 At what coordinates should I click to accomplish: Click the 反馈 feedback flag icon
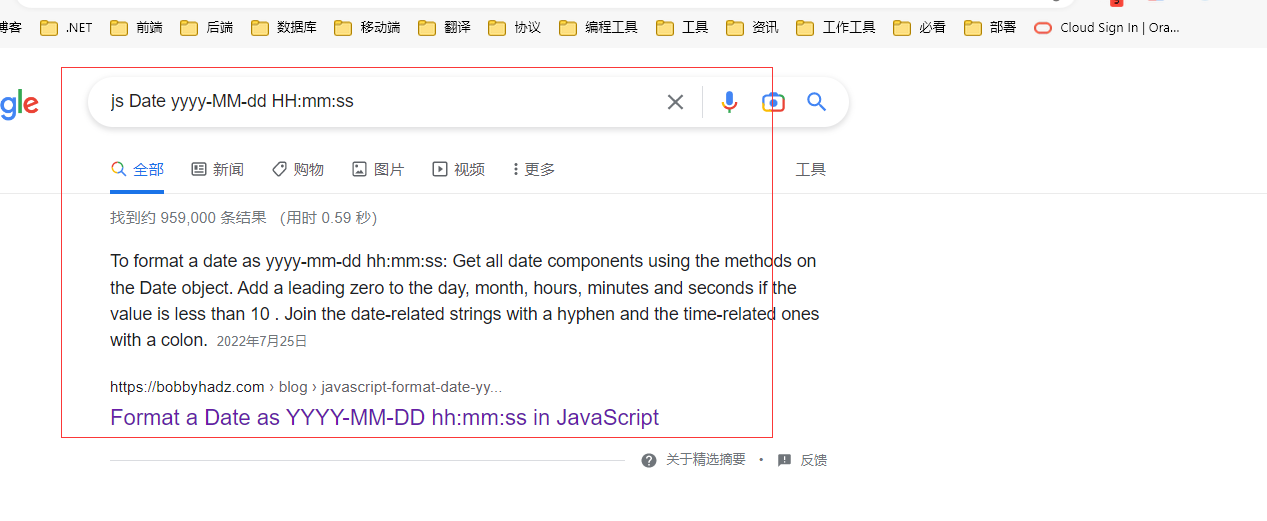pyautogui.click(x=784, y=460)
